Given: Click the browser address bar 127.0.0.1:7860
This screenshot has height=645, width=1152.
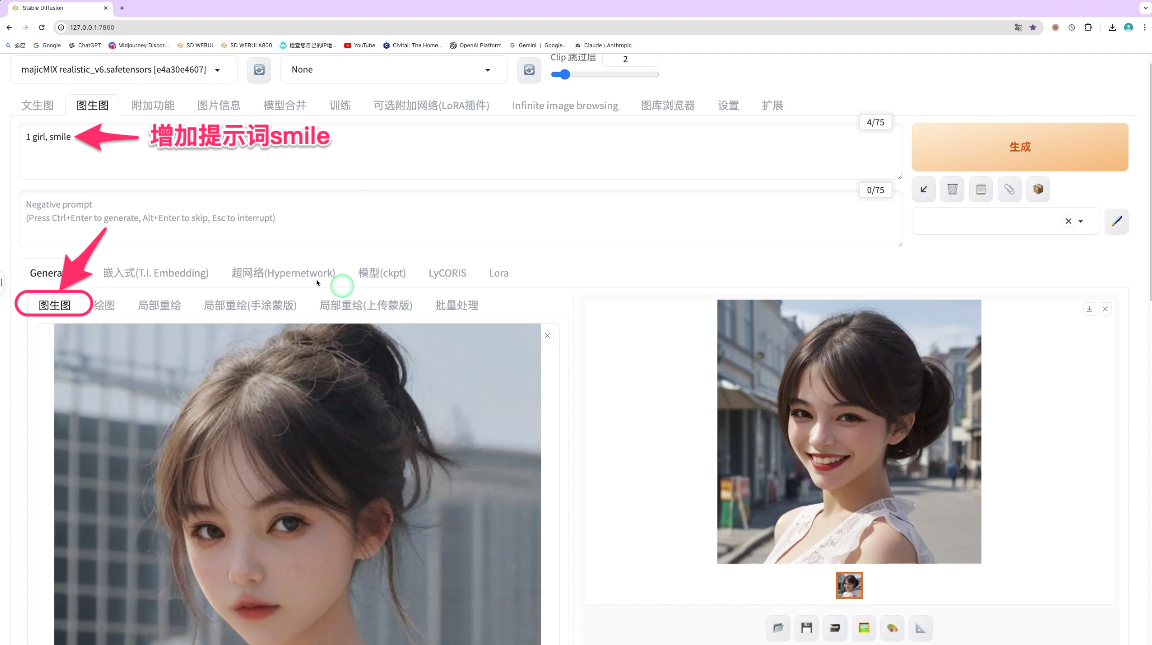Looking at the screenshot, I should click(92, 27).
